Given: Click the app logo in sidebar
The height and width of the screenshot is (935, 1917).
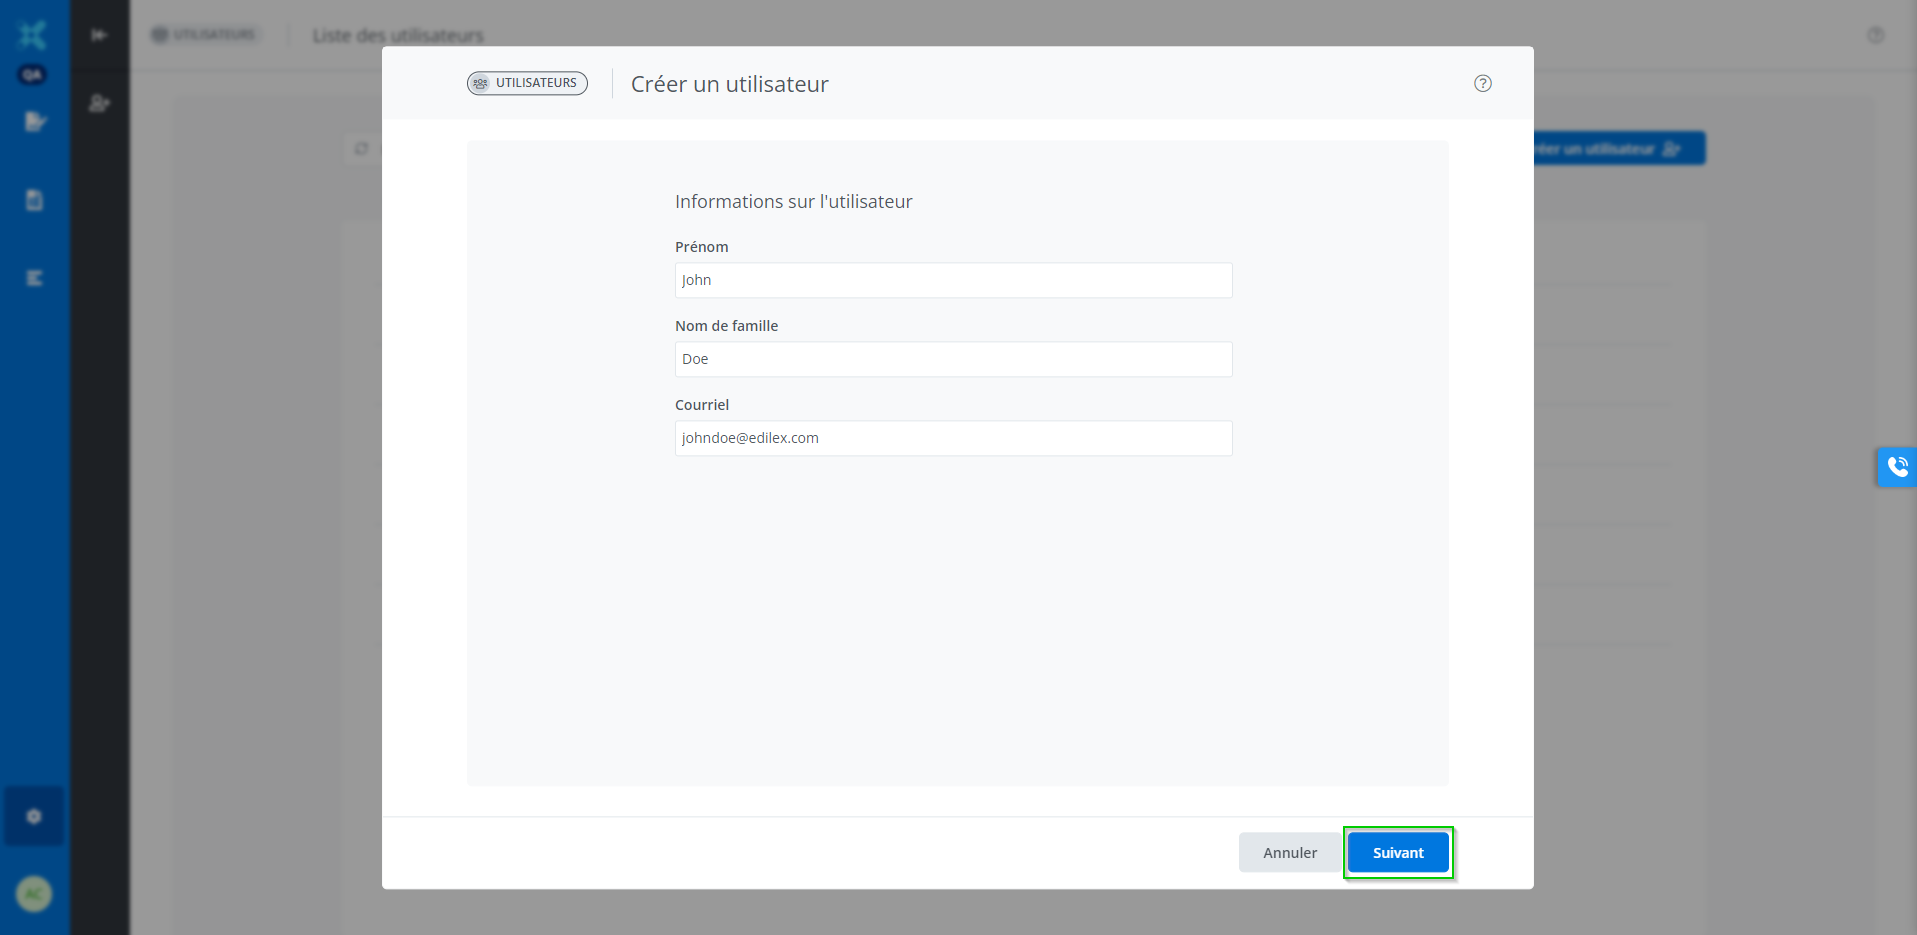Looking at the screenshot, I should click(x=33, y=35).
